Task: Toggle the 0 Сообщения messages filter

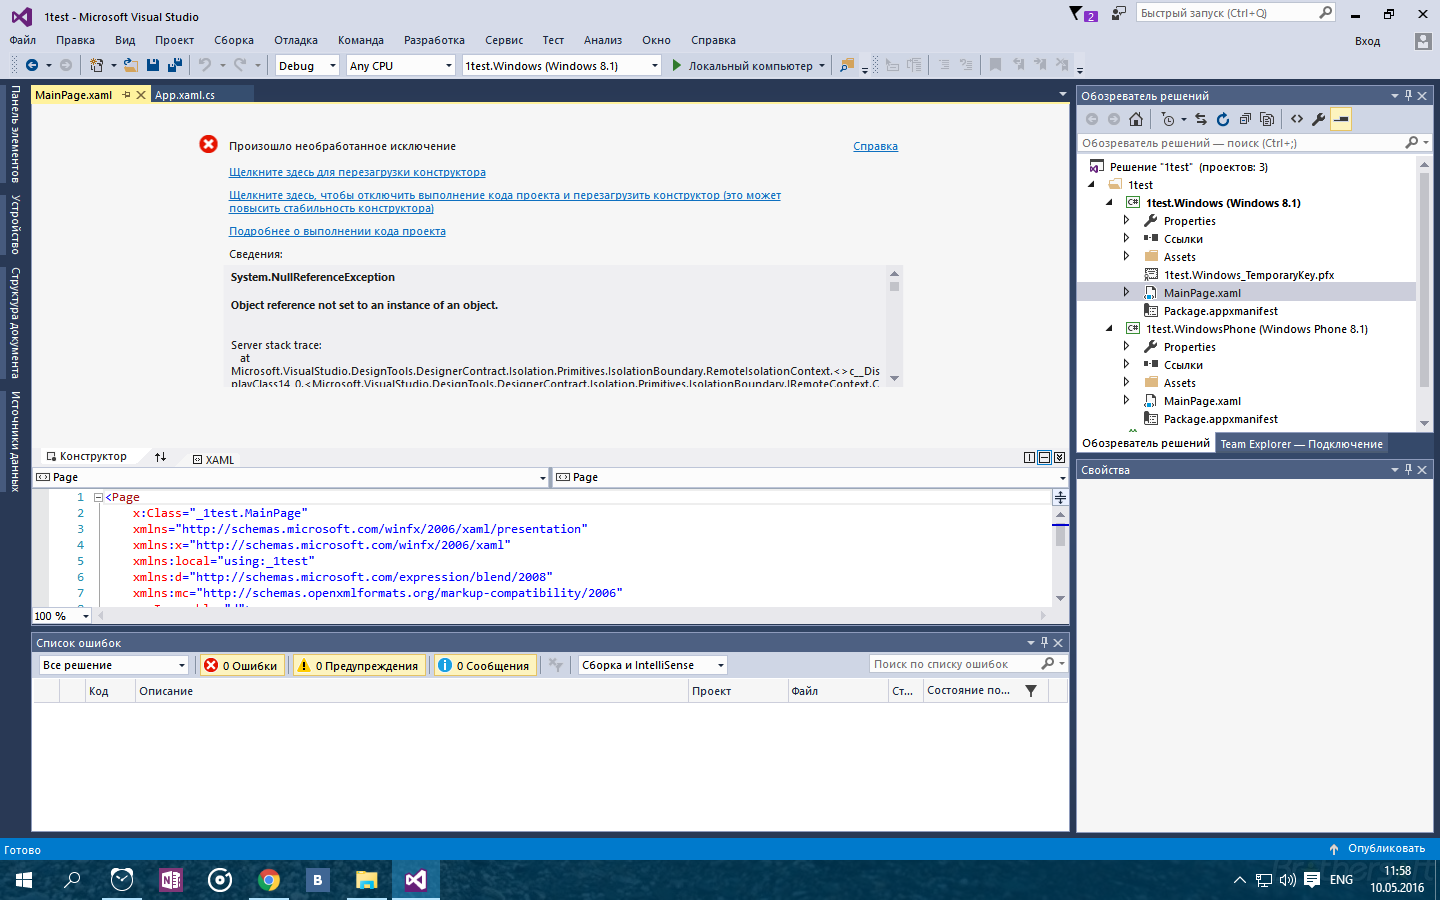Action: click(x=486, y=665)
